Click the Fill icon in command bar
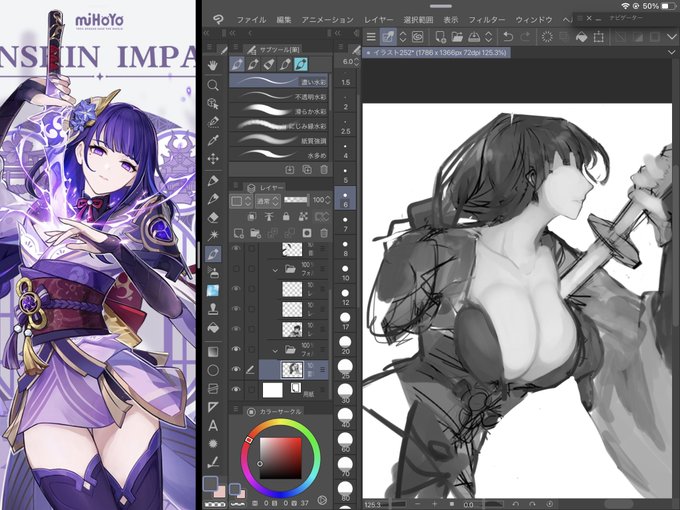Image resolution: width=680 pixels, height=510 pixels. pyautogui.click(x=581, y=37)
